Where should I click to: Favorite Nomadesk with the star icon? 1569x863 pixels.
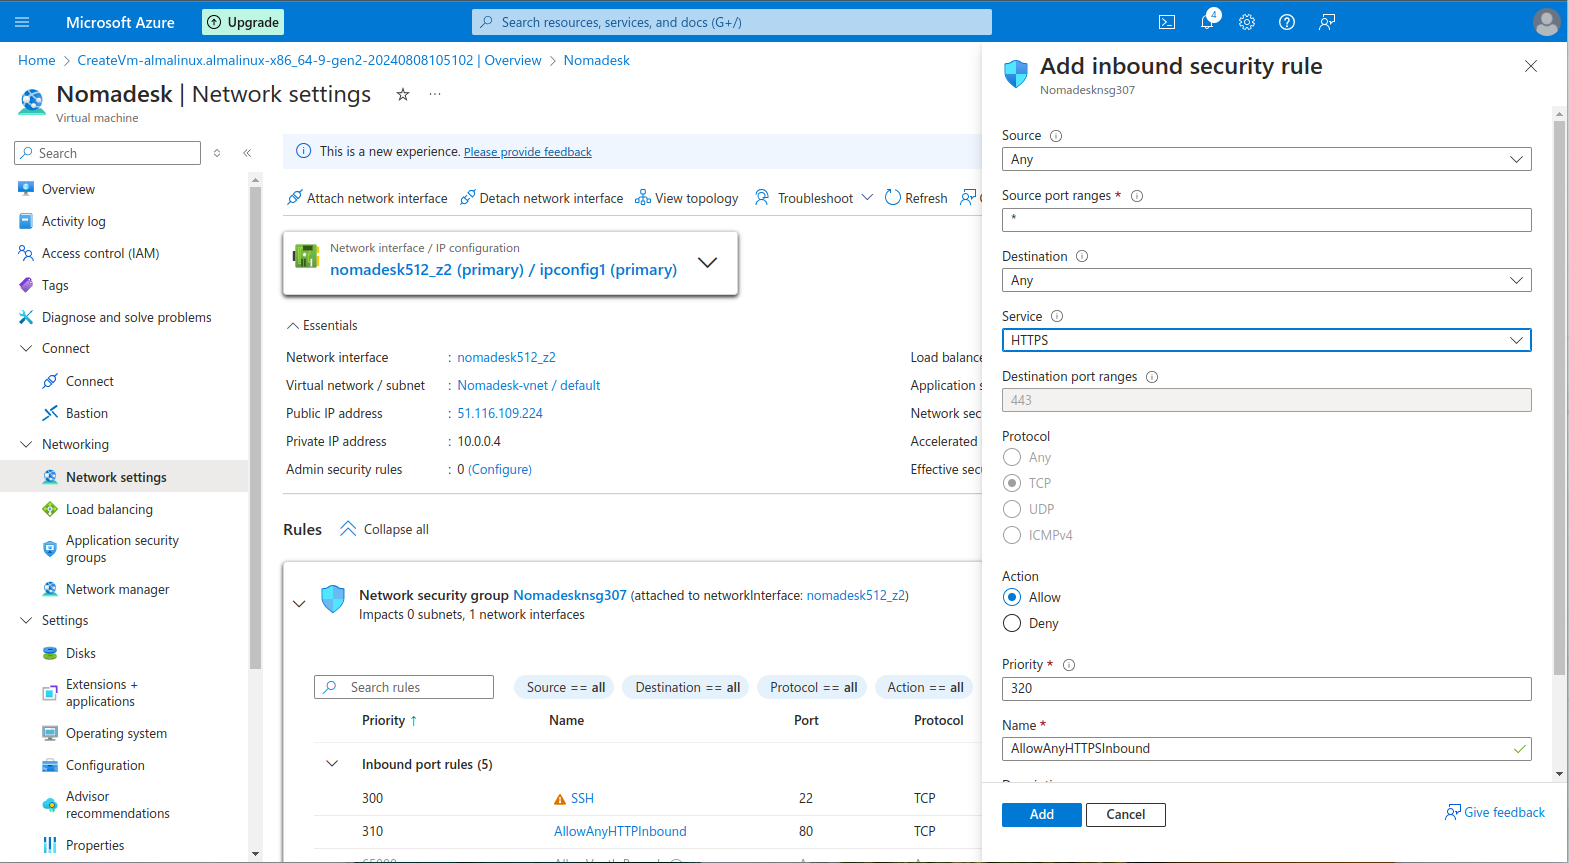pyautogui.click(x=403, y=94)
